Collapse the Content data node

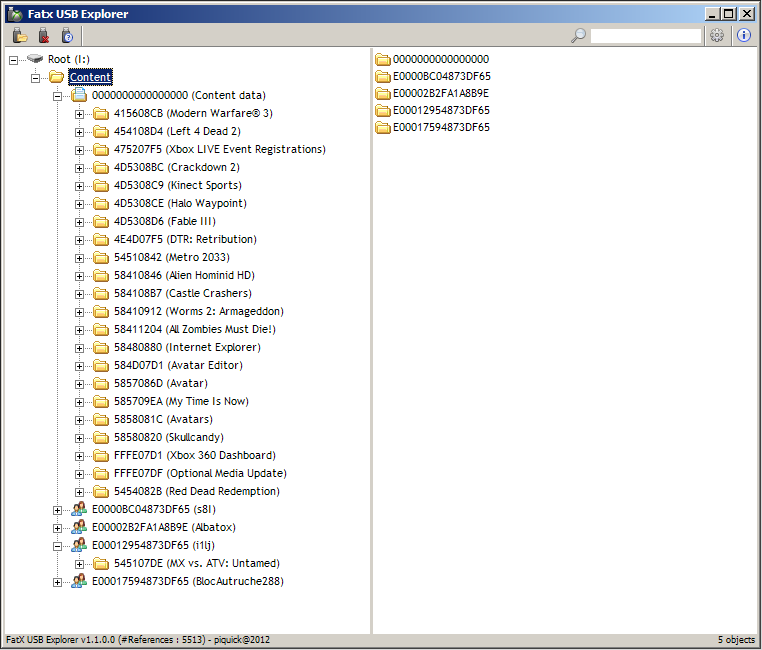tap(57, 96)
